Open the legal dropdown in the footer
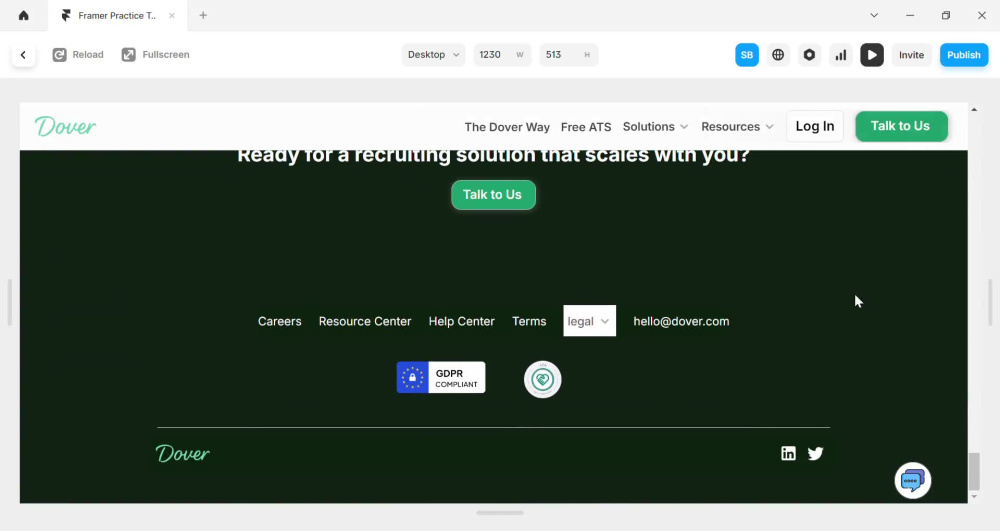This screenshot has height=531, width=1000. 589,321
